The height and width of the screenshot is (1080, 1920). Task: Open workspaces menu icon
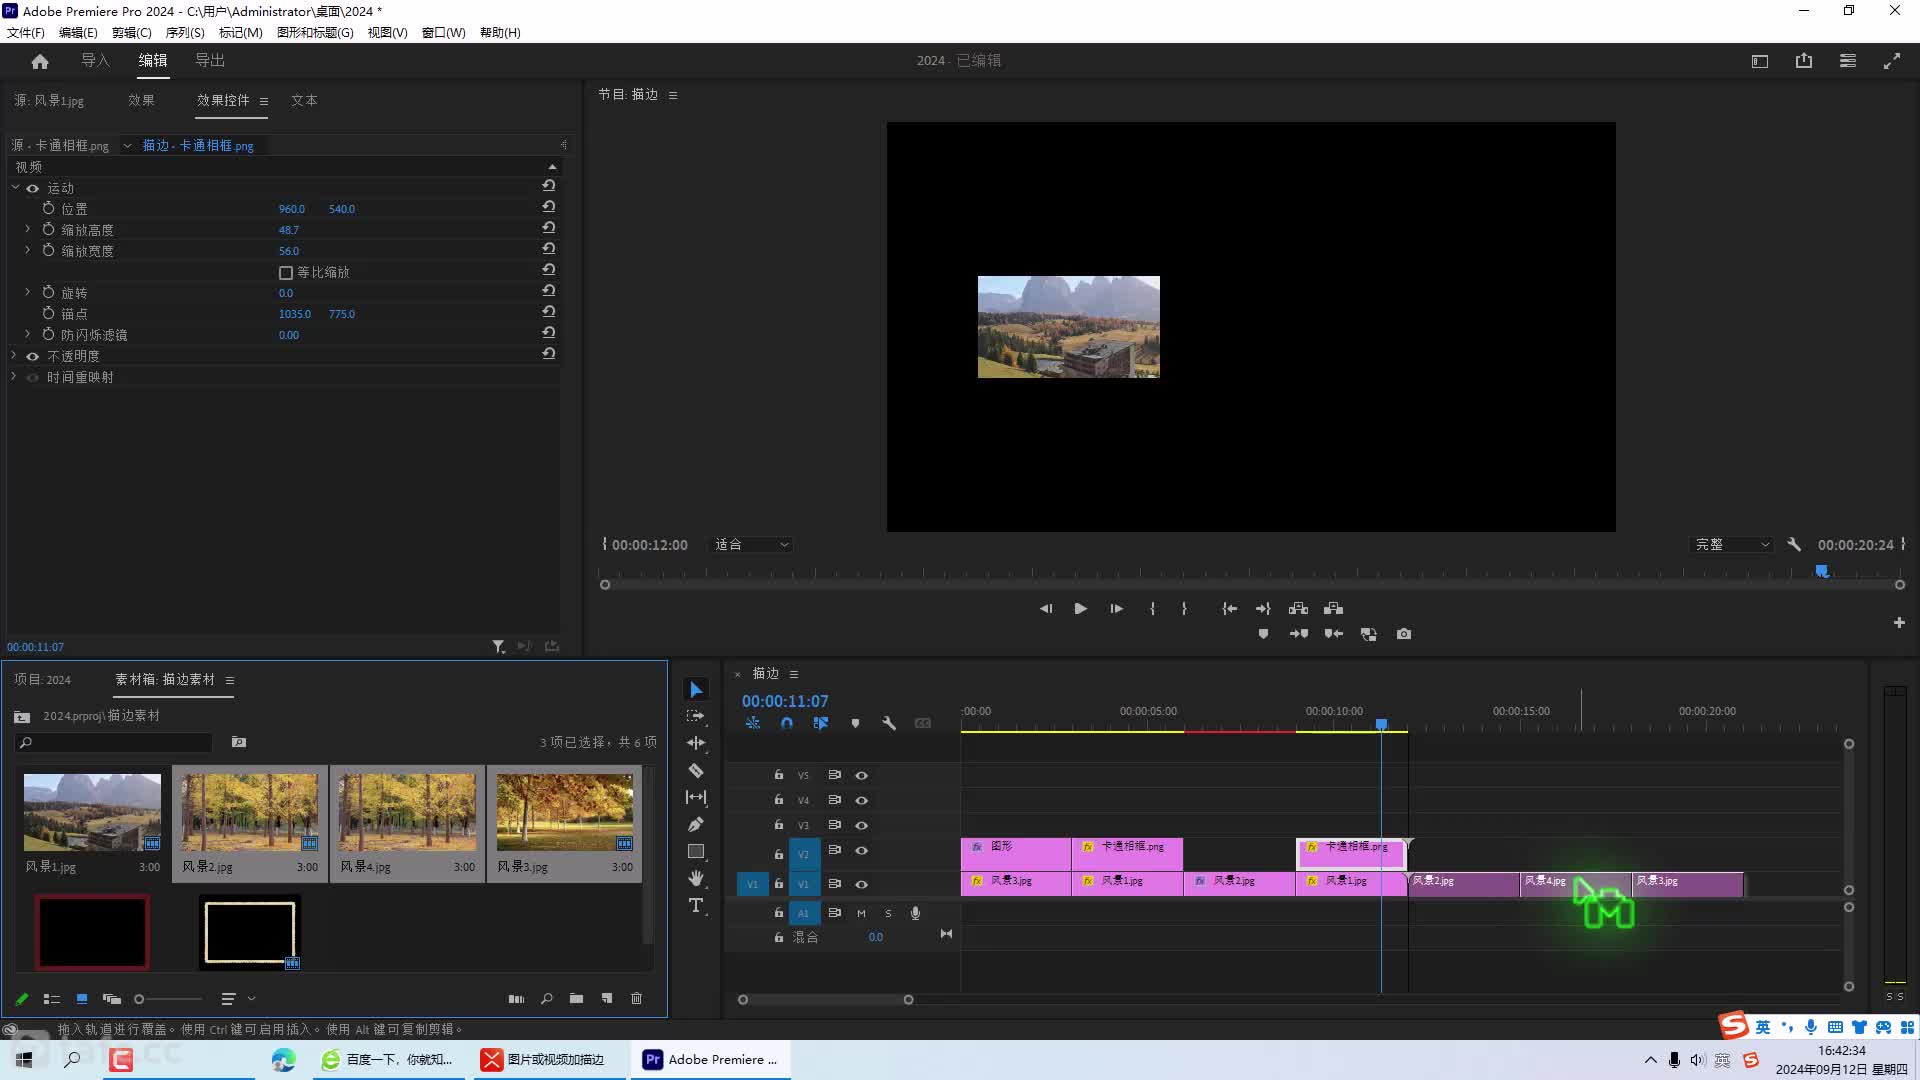point(1848,61)
